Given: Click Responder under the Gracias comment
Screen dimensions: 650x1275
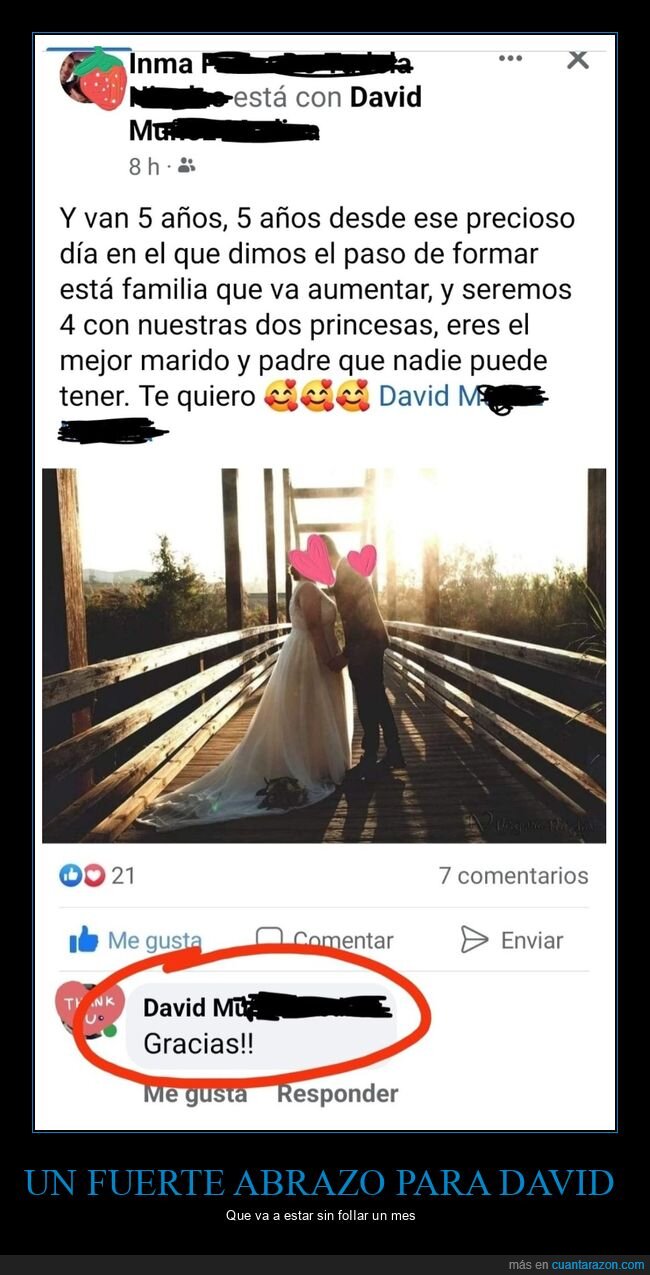Looking at the screenshot, I should click(337, 1094).
